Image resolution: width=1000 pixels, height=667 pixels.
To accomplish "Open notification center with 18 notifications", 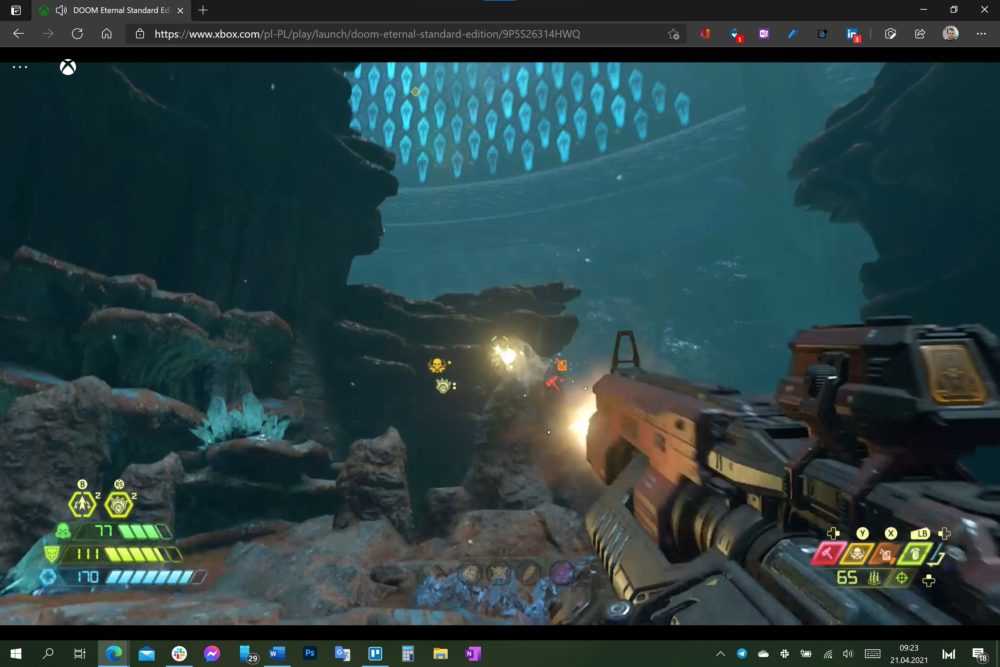I will click(979, 654).
